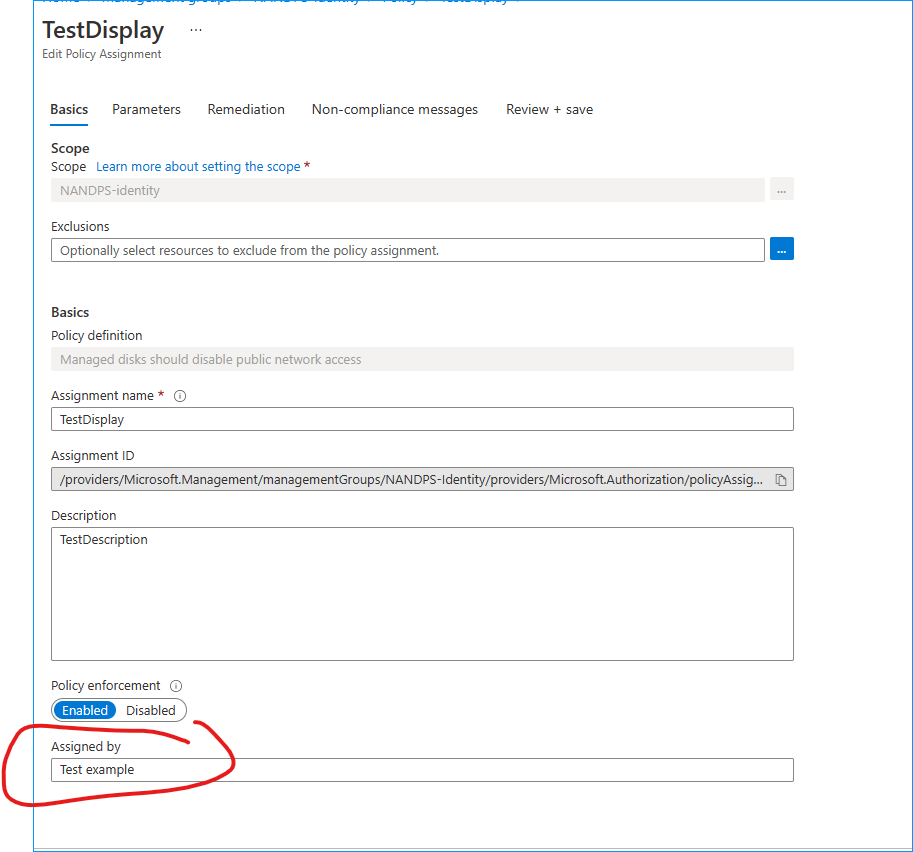
Task: Select the Basics tab
Action: [x=68, y=109]
